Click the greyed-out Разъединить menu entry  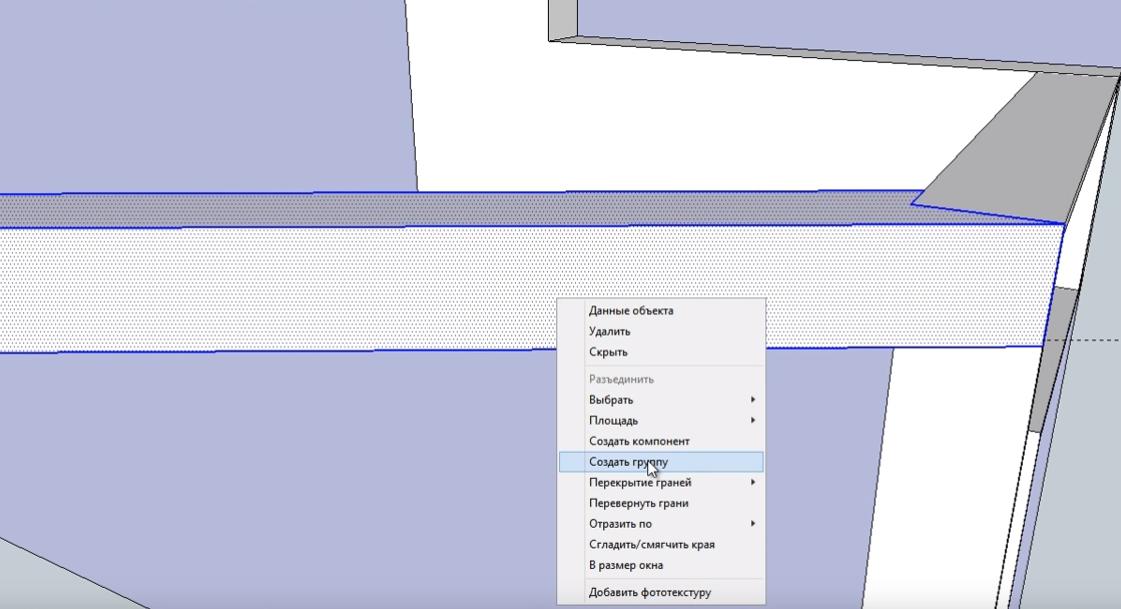[621, 380]
